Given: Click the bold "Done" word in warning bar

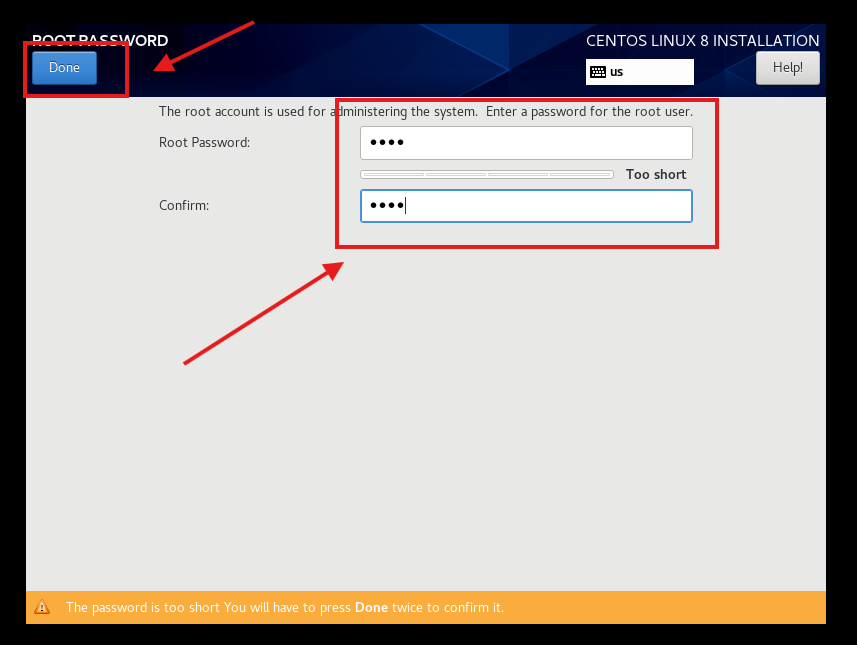Looking at the screenshot, I should (372, 607).
